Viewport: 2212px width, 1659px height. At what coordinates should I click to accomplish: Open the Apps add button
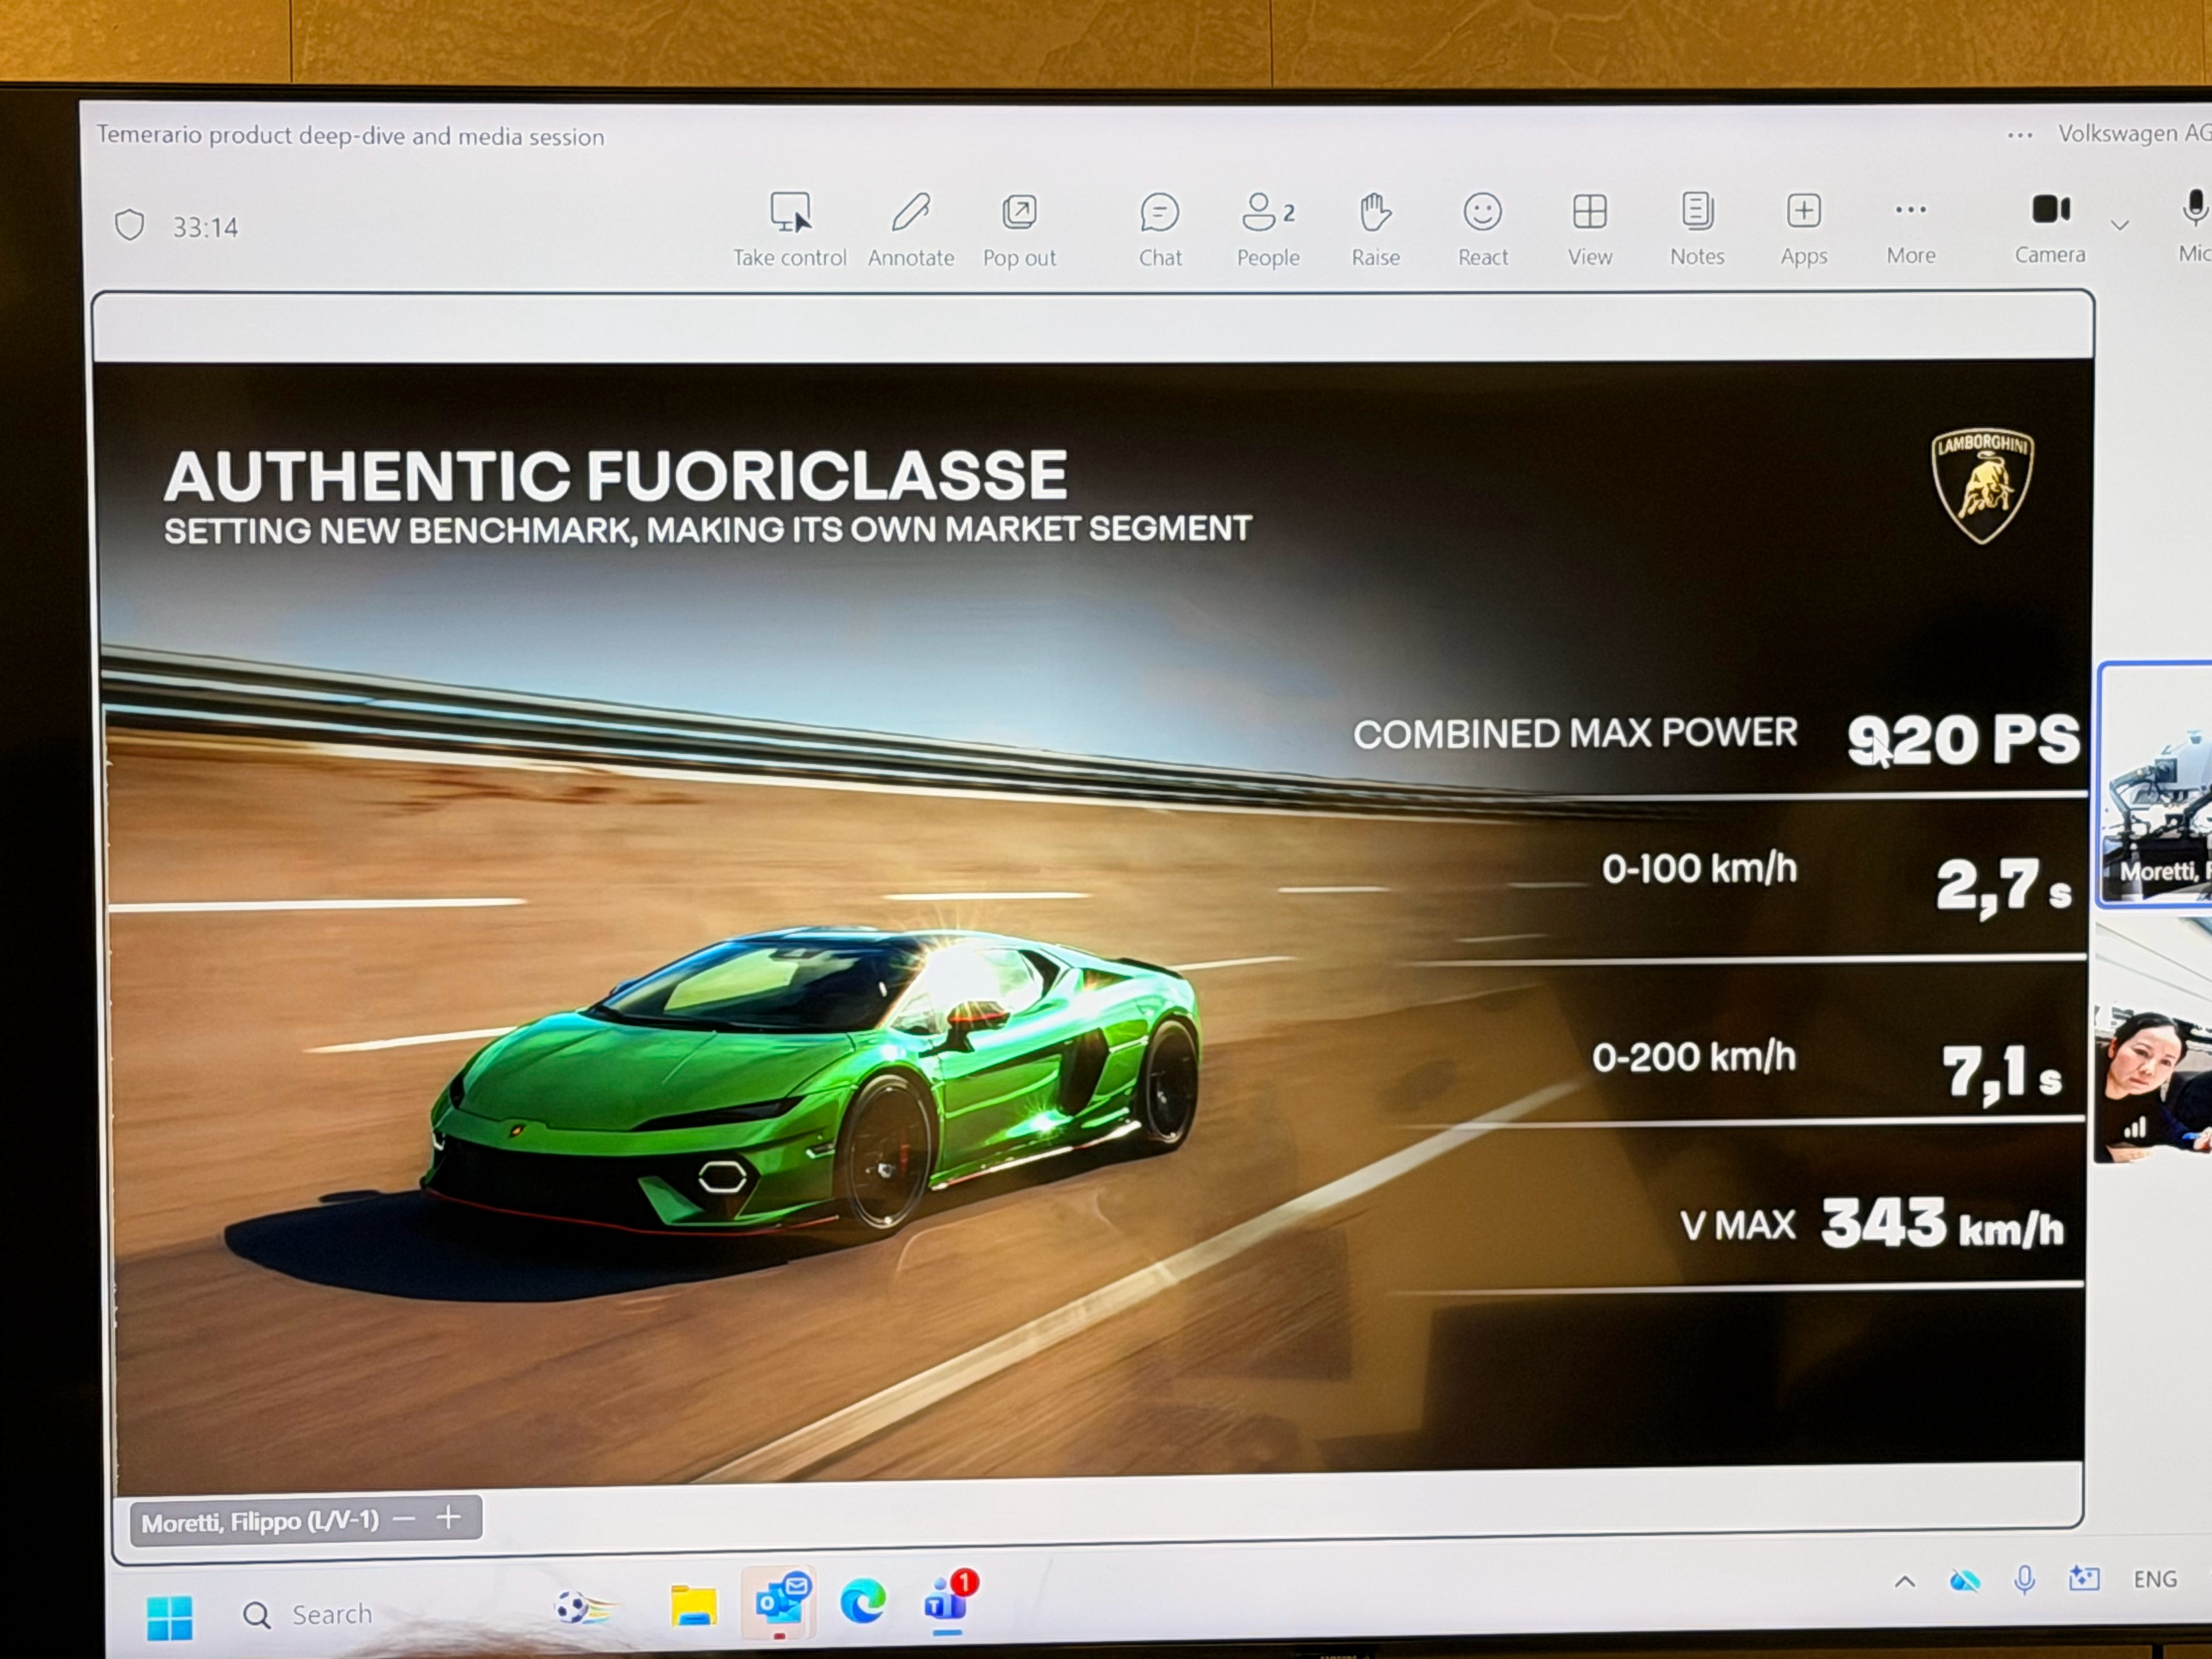tap(1804, 230)
